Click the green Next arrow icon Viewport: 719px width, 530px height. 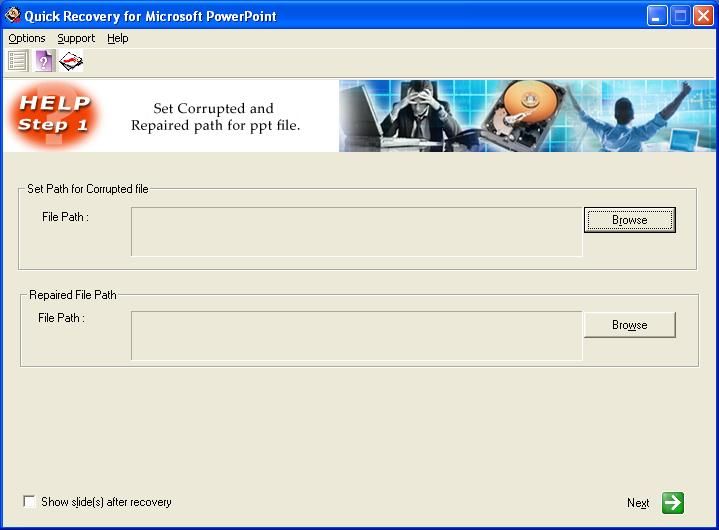[x=673, y=503]
